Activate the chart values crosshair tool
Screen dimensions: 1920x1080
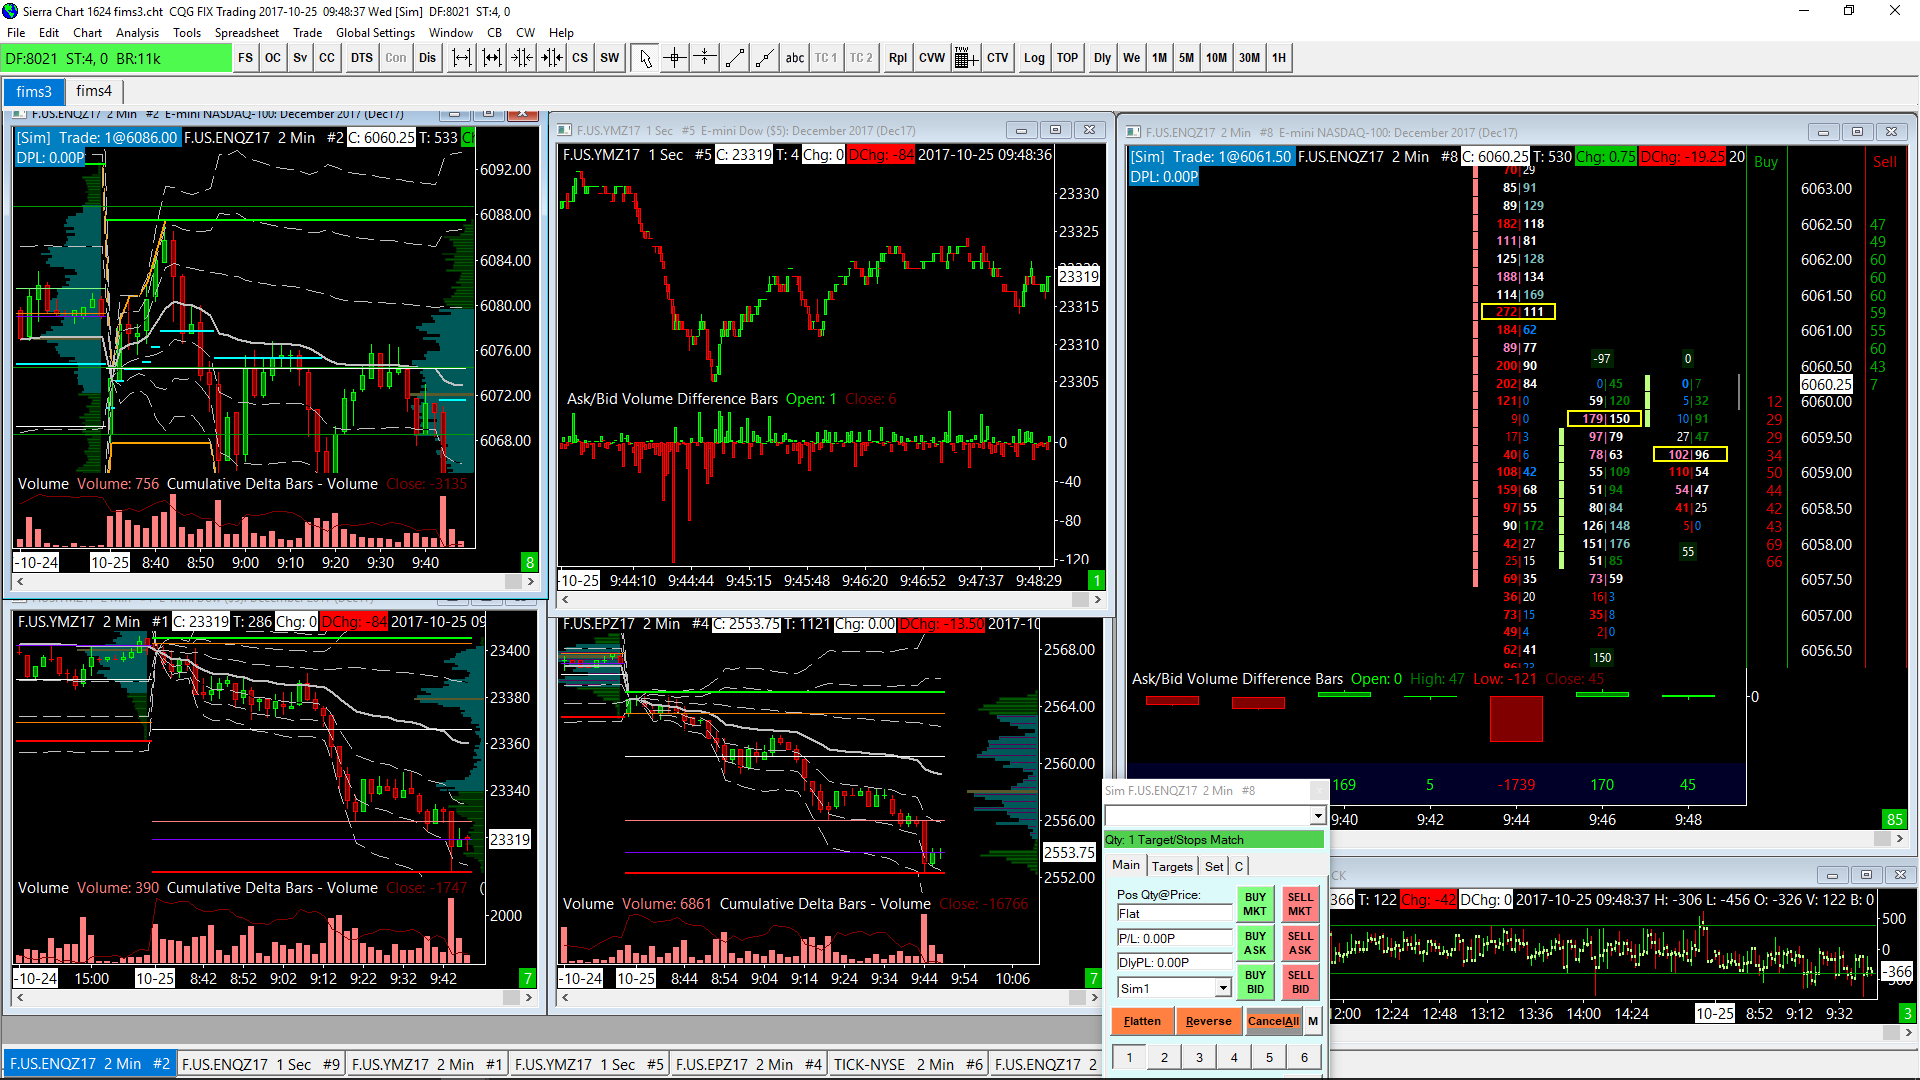pyautogui.click(x=675, y=58)
